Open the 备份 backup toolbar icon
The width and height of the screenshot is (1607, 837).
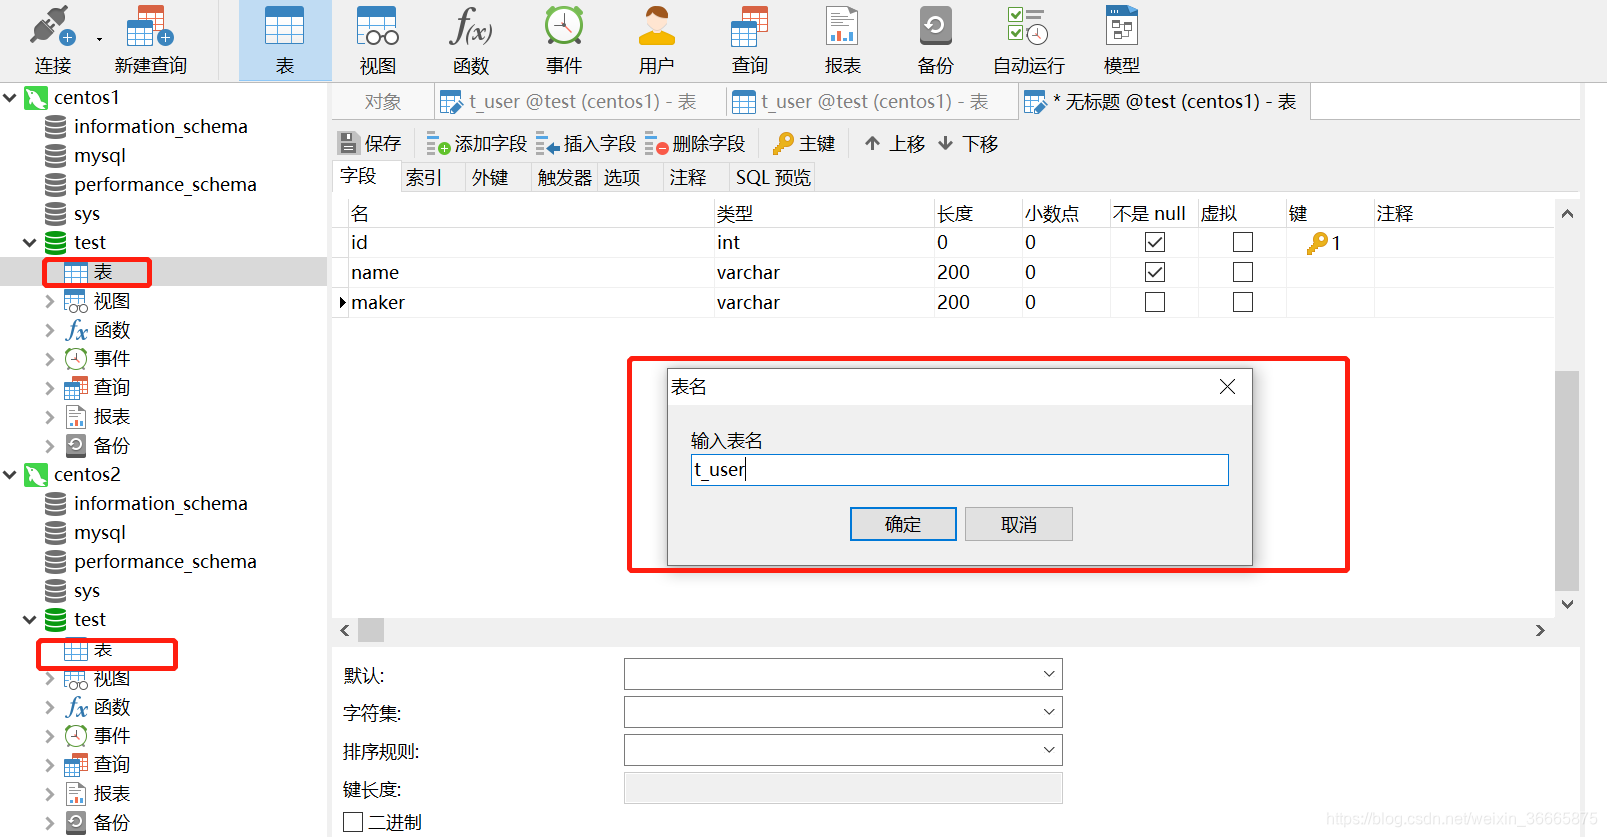tap(936, 40)
